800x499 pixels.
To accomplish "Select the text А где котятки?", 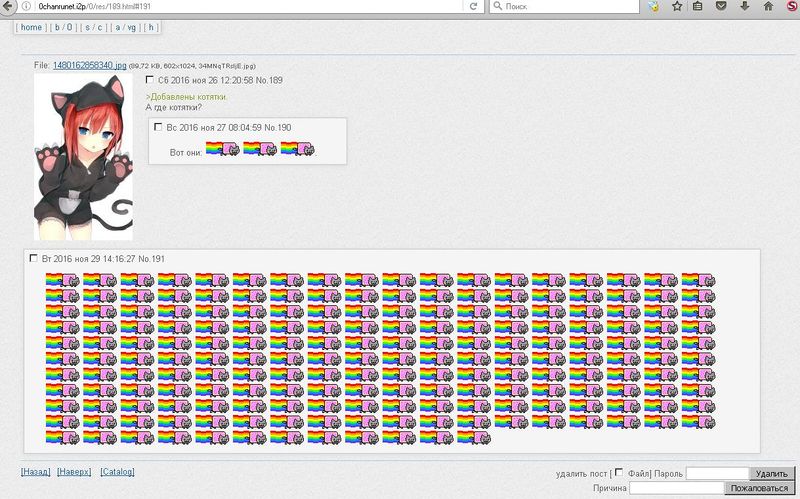I will click(x=173, y=107).
